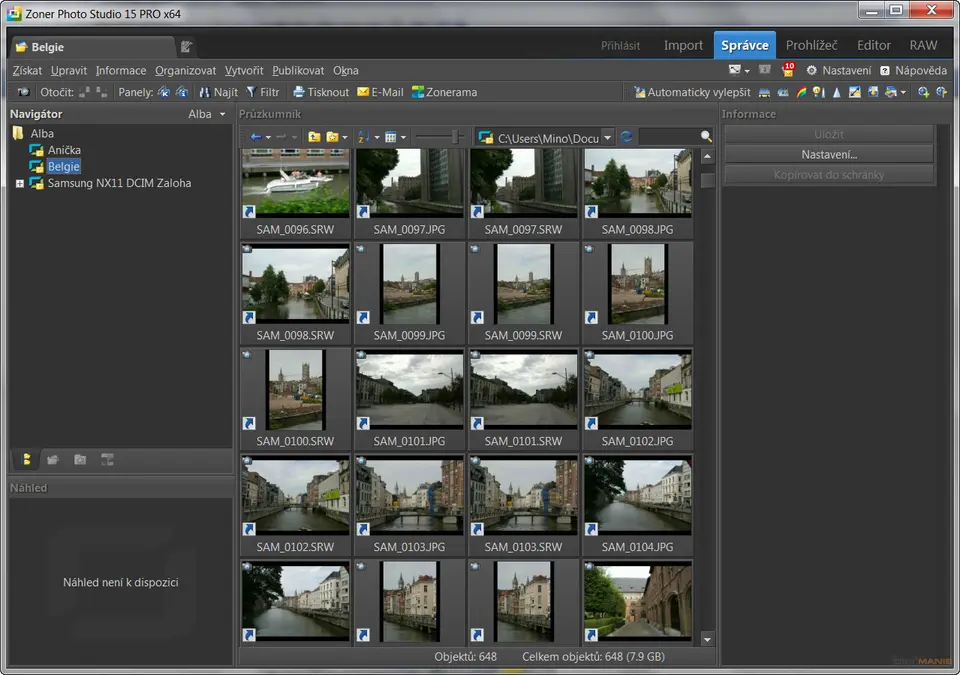Click the camera import icon in toolbar
This screenshot has width=960, height=675.
23,92
